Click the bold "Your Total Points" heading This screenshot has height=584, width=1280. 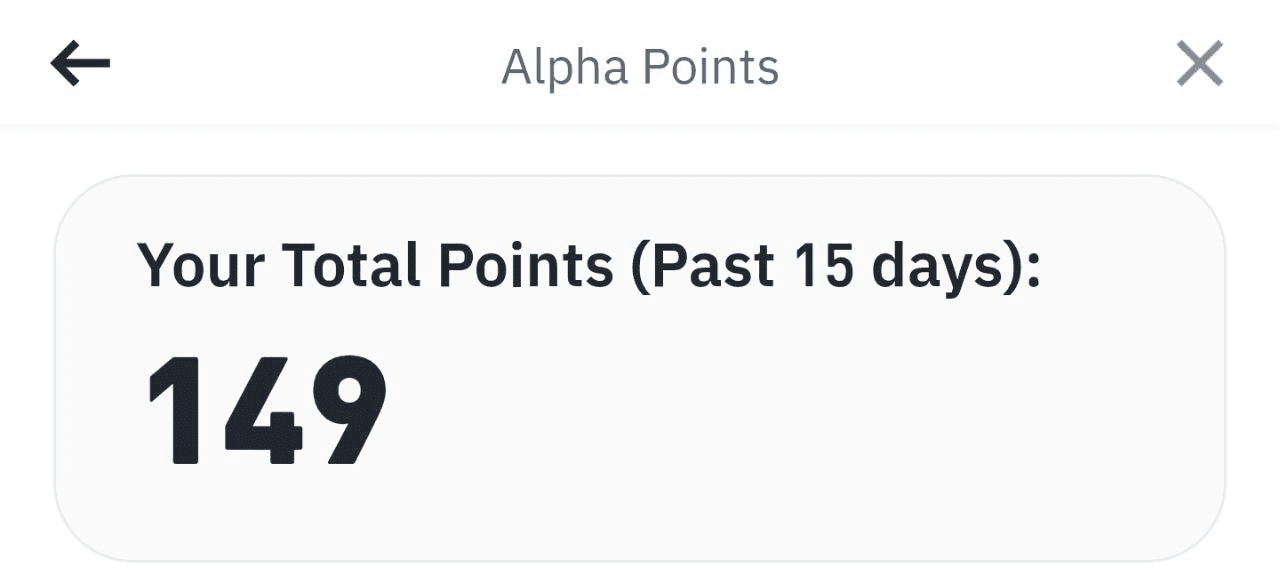[375, 265]
